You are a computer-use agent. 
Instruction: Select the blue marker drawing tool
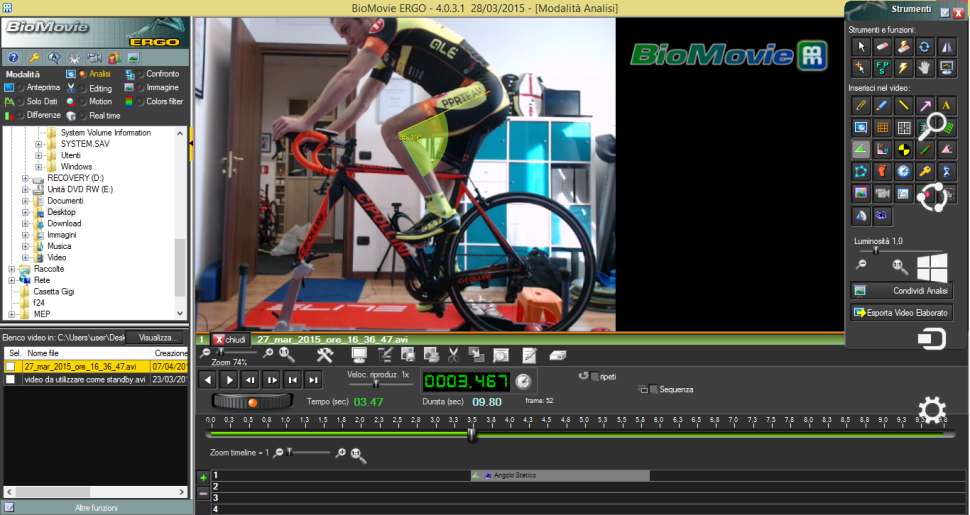tap(882, 105)
